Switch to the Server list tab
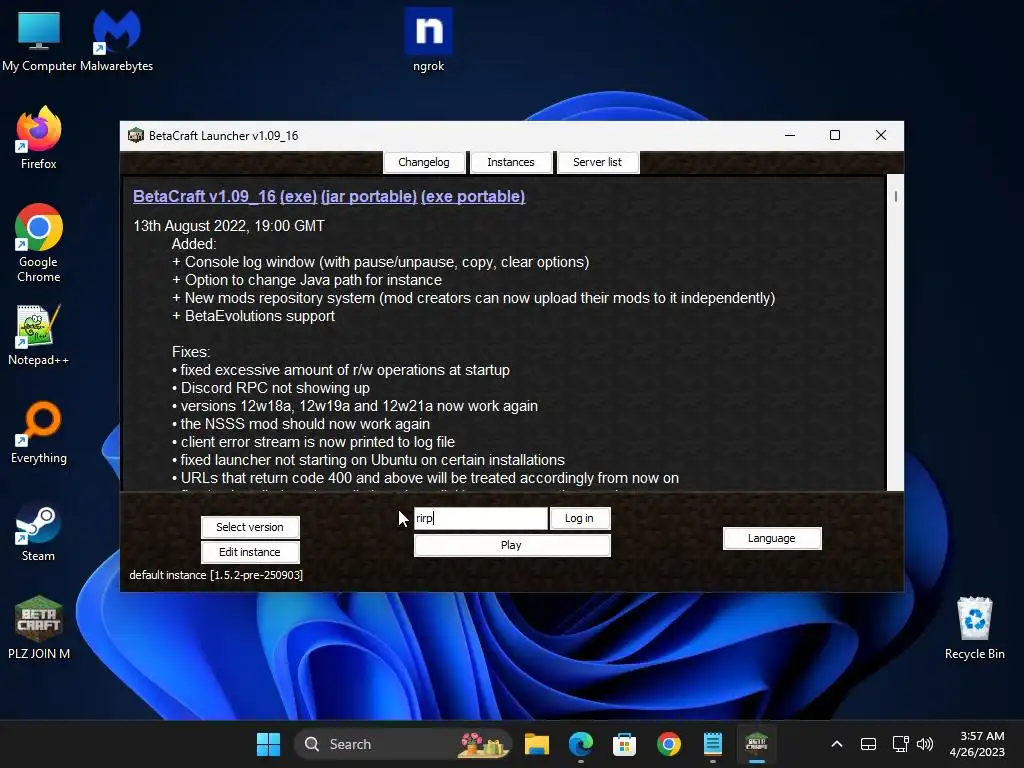Screen dimensions: 1024x768 pos(598,162)
